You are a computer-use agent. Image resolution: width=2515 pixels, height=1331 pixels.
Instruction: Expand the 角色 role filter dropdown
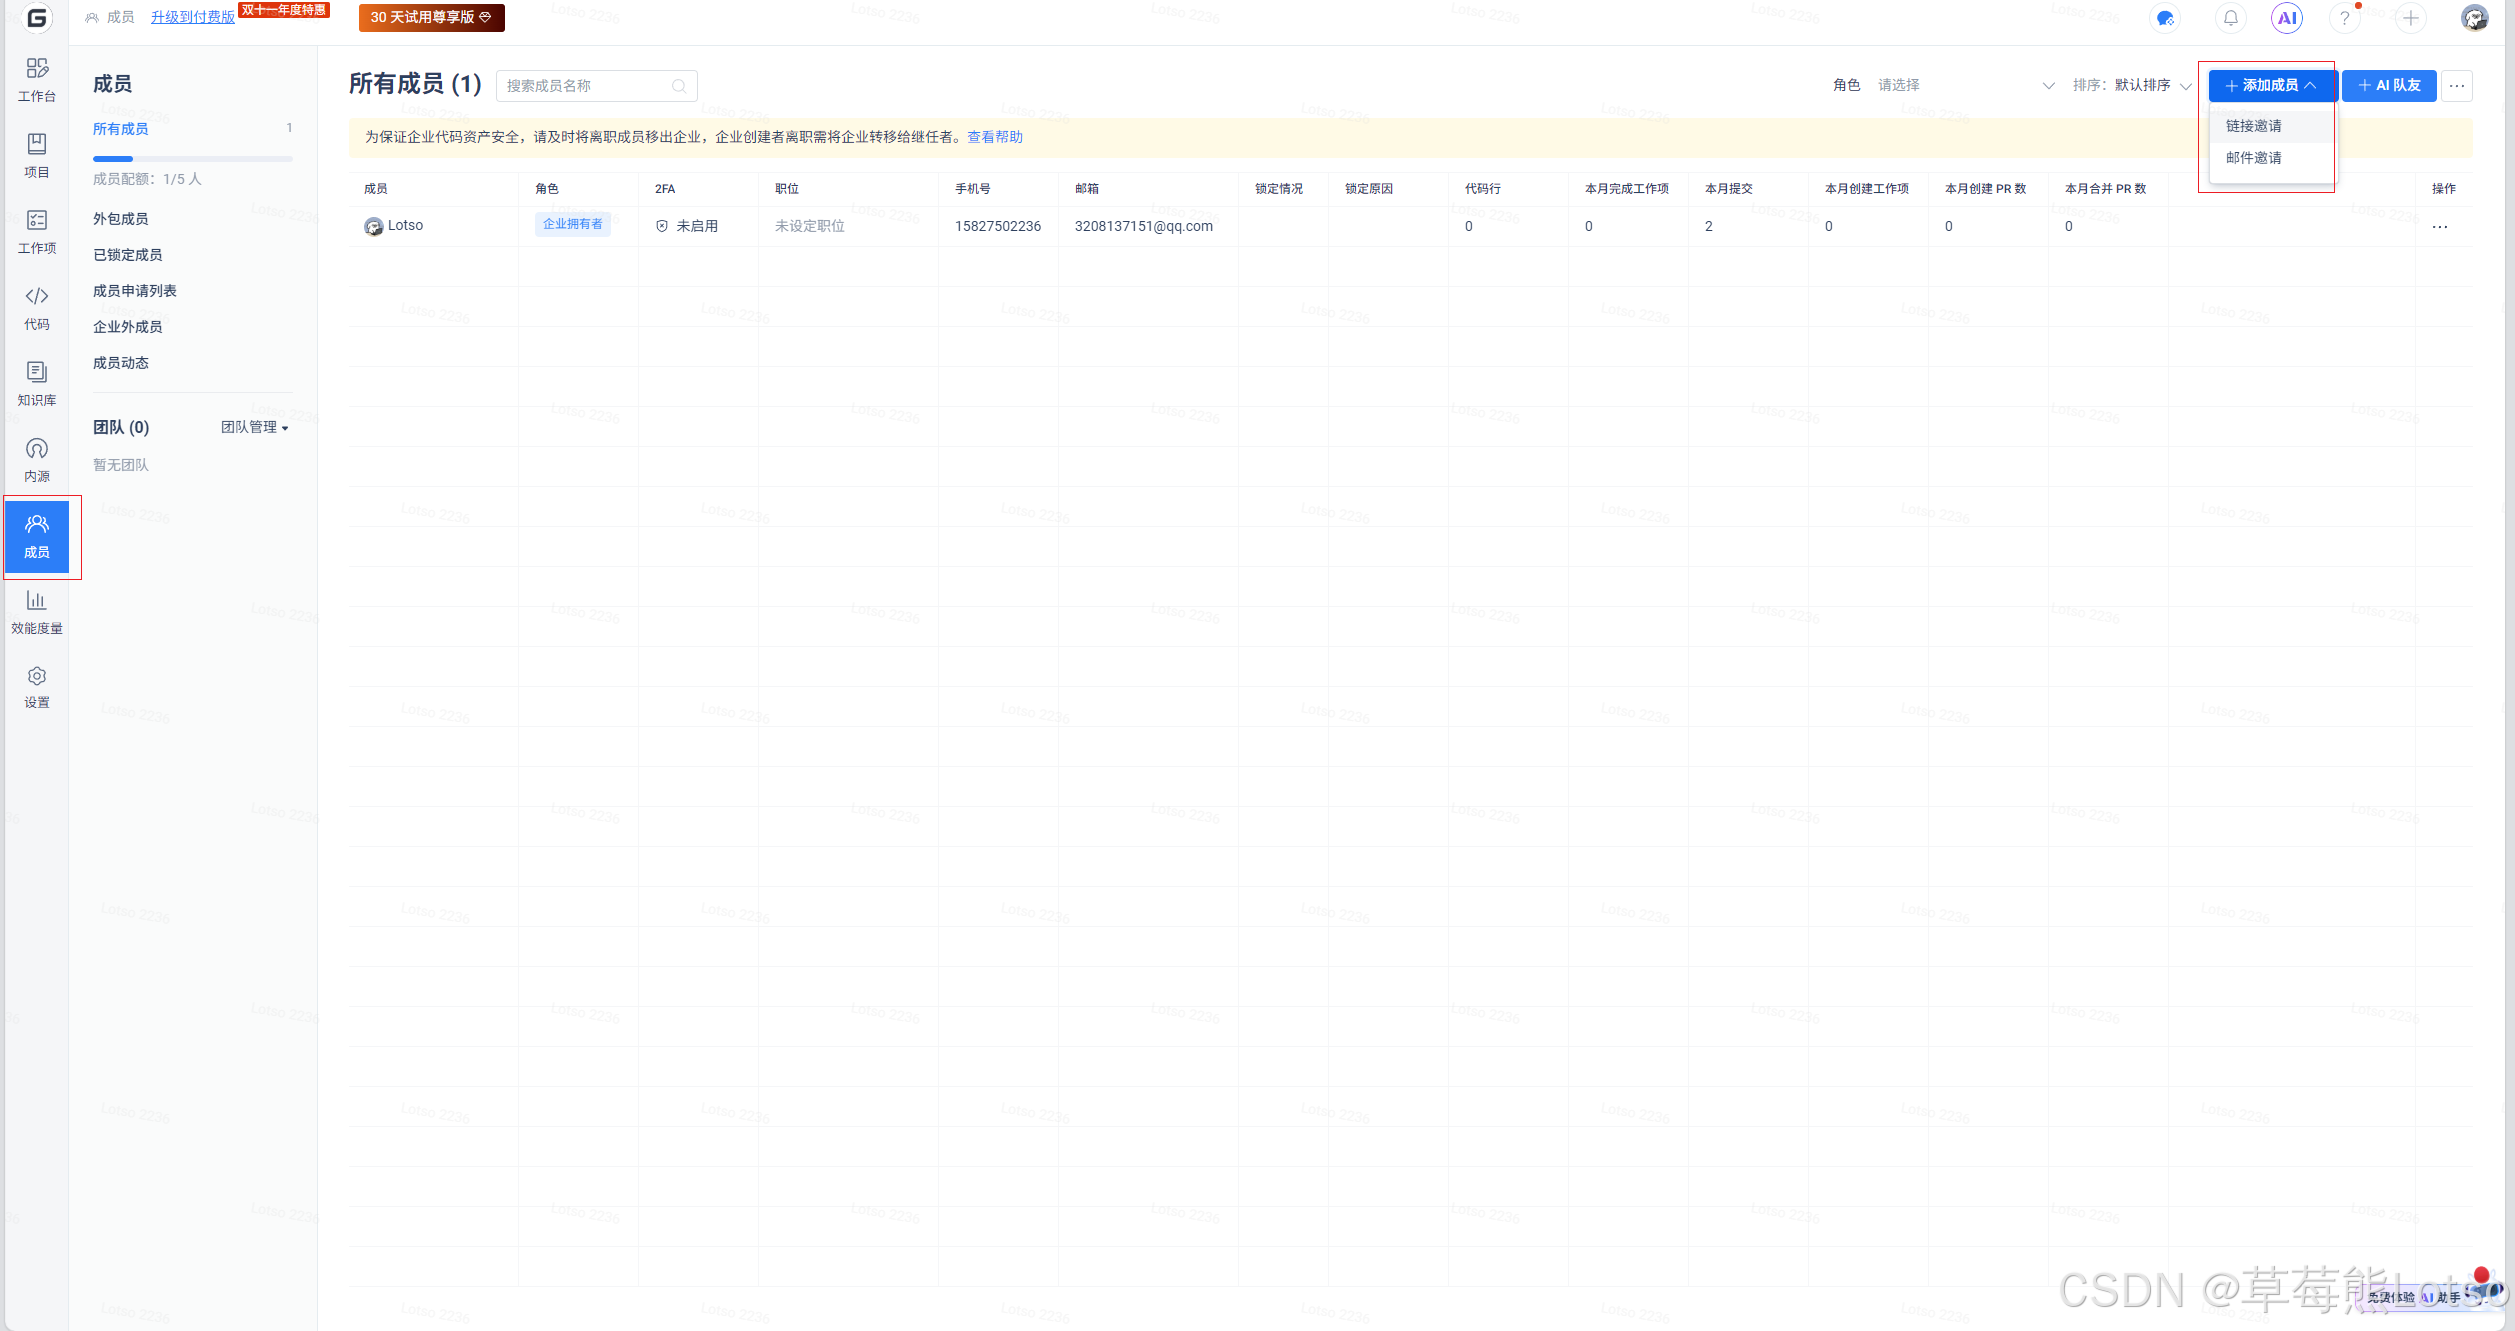pos(1962,85)
